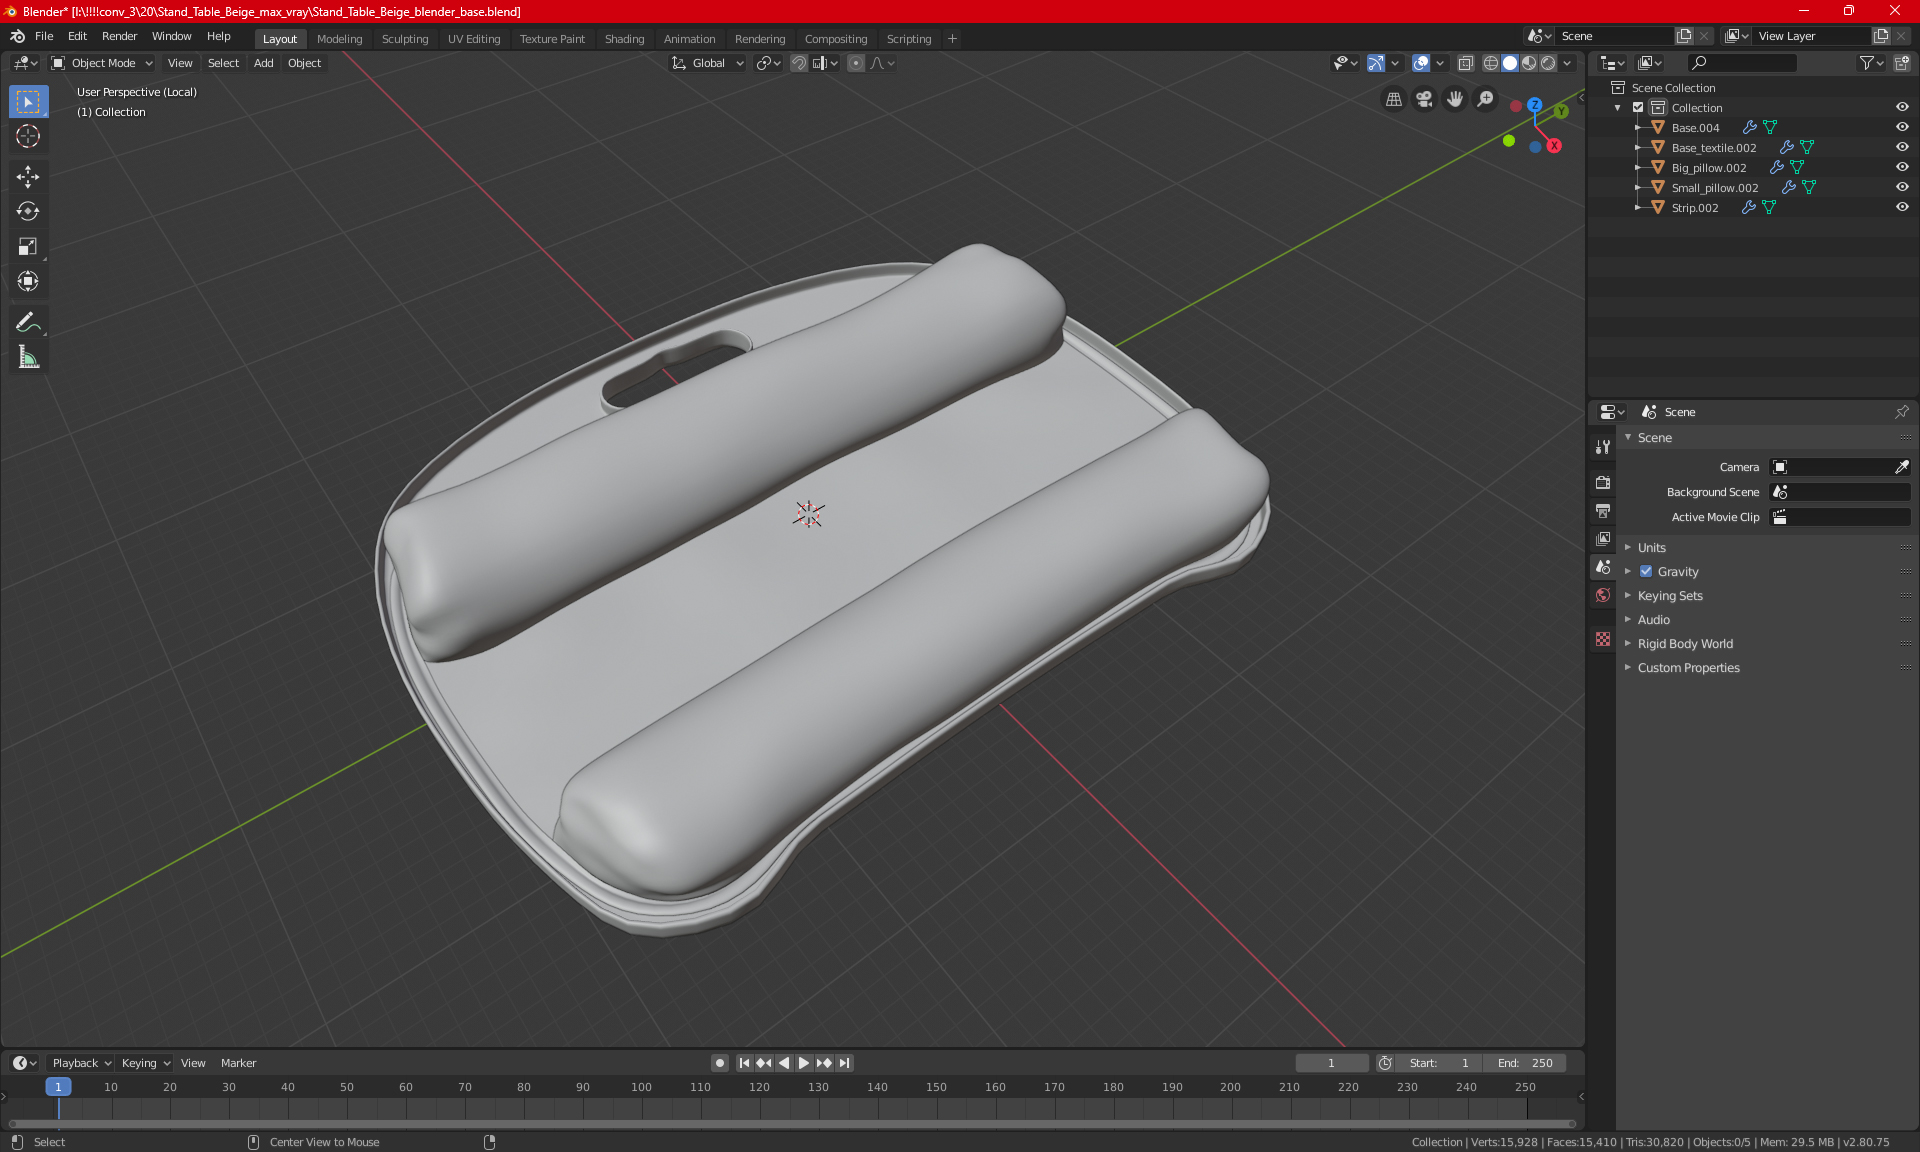
Task: Click the End frame field
Action: (x=1525, y=1063)
